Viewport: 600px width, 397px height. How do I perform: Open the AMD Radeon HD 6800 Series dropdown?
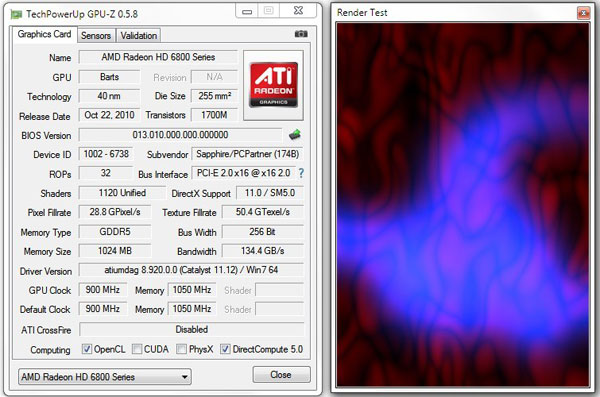click(105, 377)
